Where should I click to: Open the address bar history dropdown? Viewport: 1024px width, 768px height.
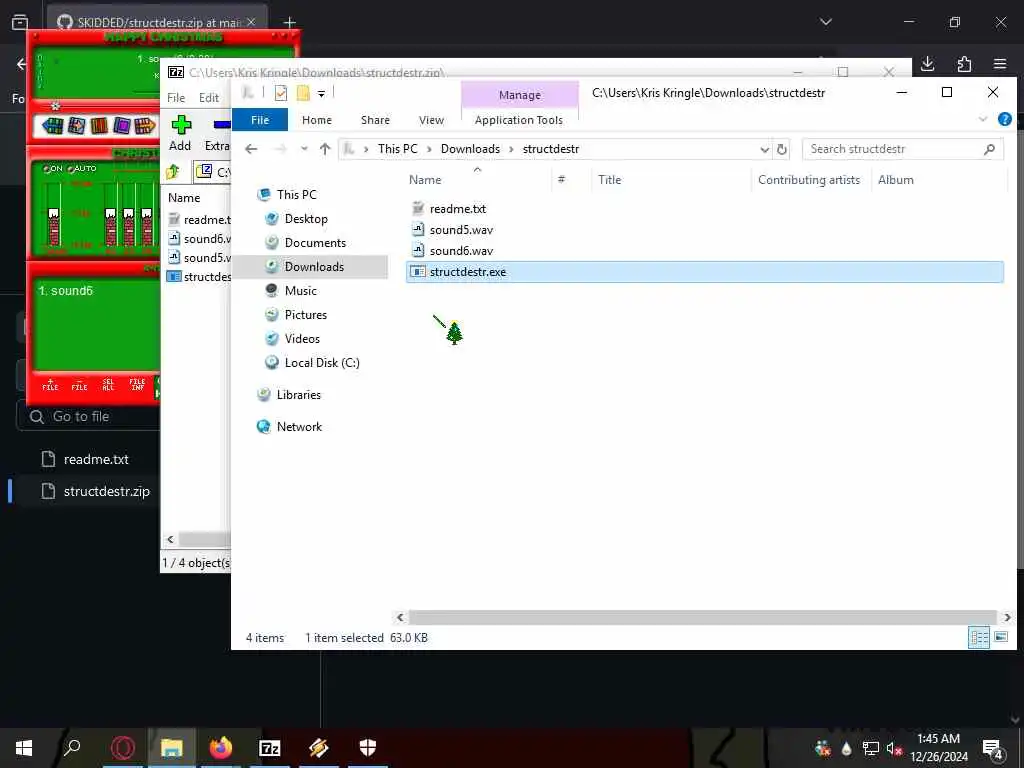pos(764,150)
